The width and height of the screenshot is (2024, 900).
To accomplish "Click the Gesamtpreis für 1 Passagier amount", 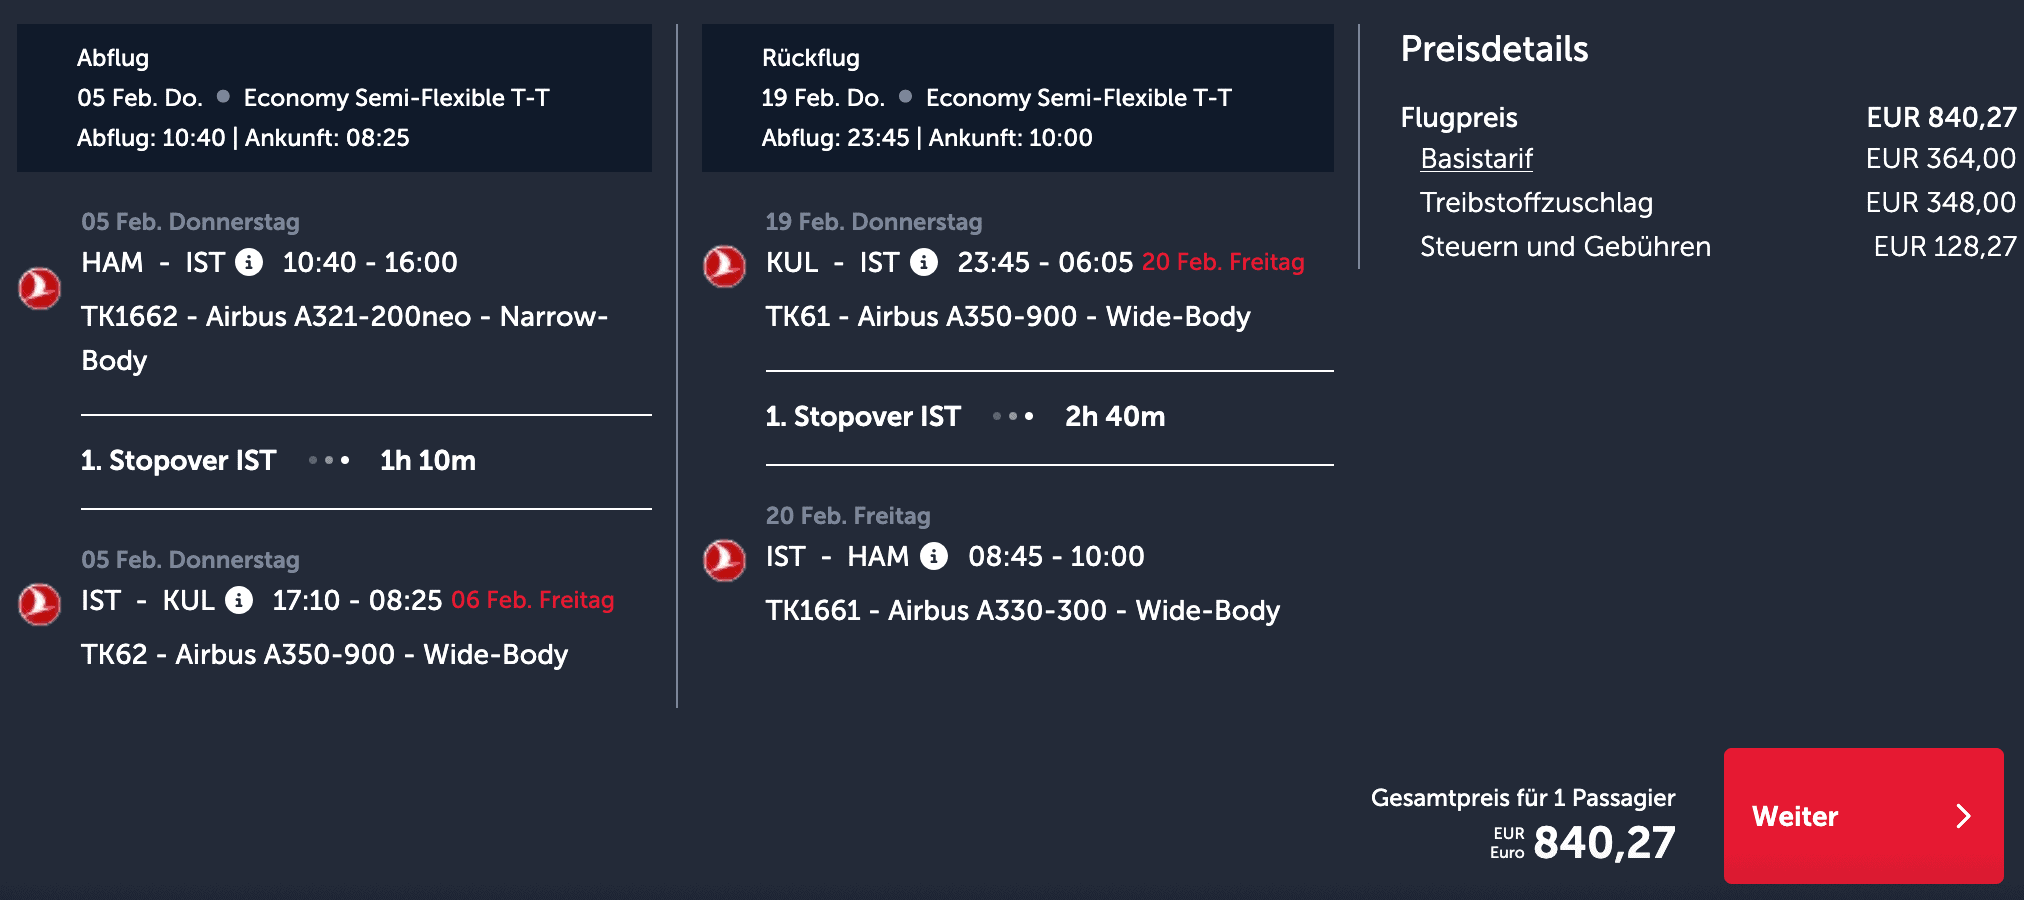I will click(x=1603, y=842).
